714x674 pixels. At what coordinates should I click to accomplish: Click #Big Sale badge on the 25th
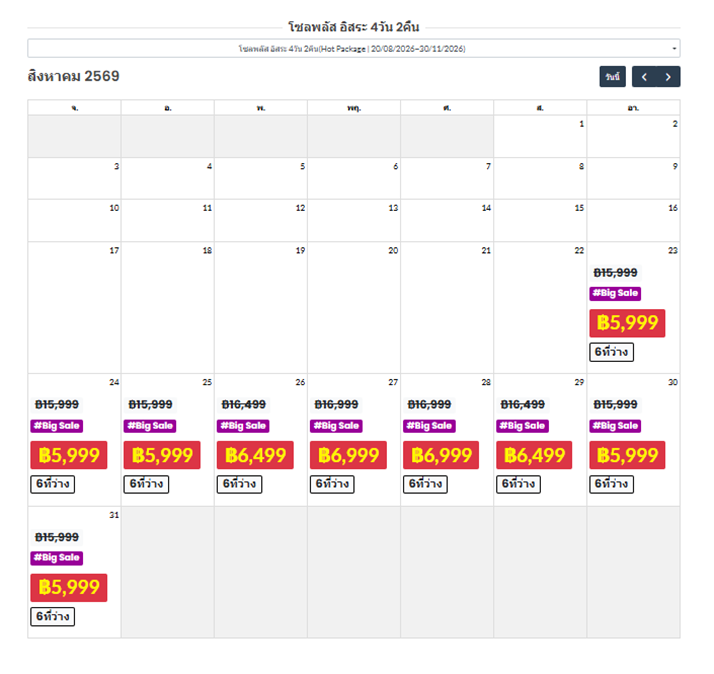coord(149,426)
